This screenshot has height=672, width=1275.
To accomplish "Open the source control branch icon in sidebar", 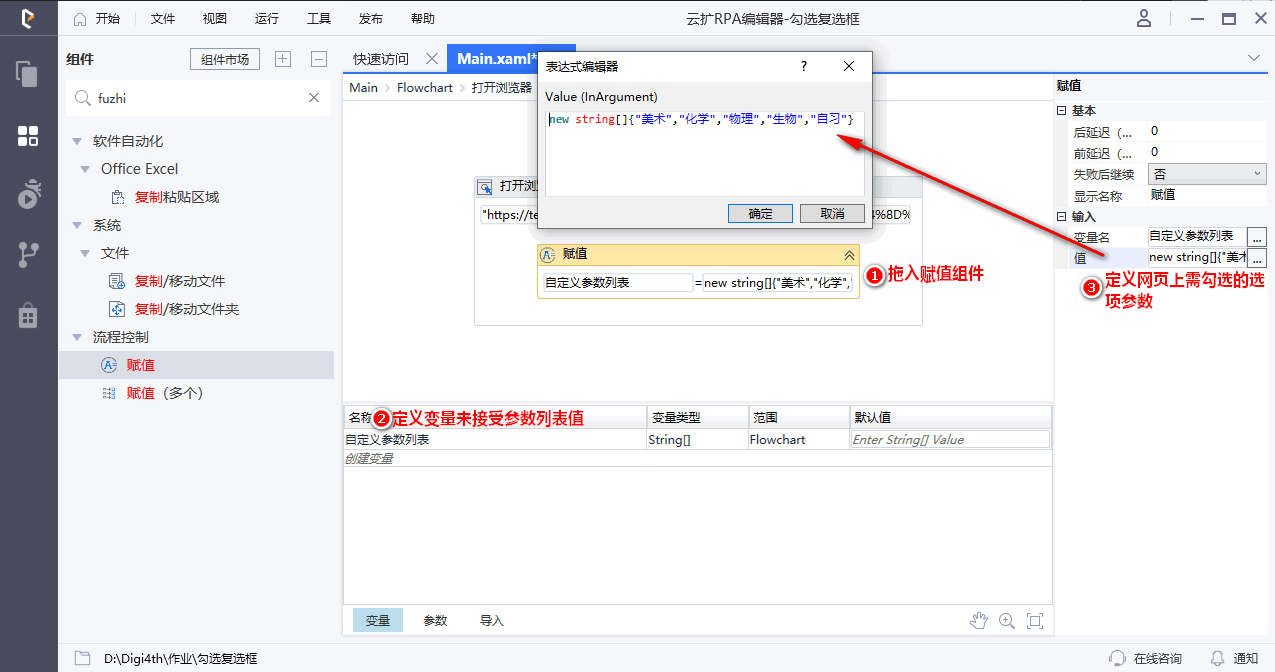I will [28, 255].
